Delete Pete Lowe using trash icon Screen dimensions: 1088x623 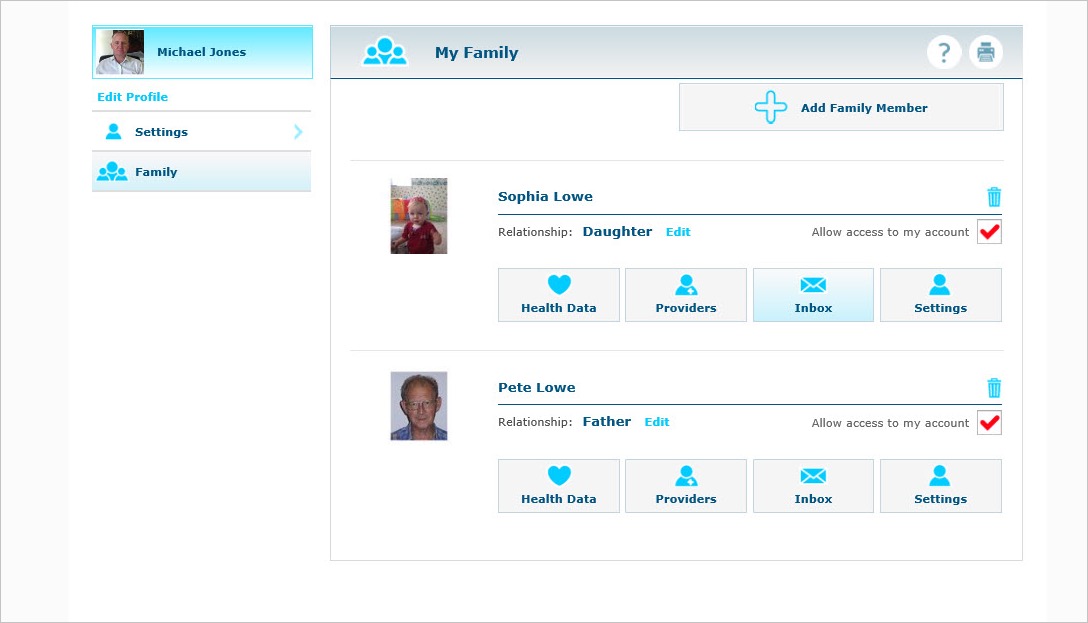pyautogui.click(x=994, y=388)
